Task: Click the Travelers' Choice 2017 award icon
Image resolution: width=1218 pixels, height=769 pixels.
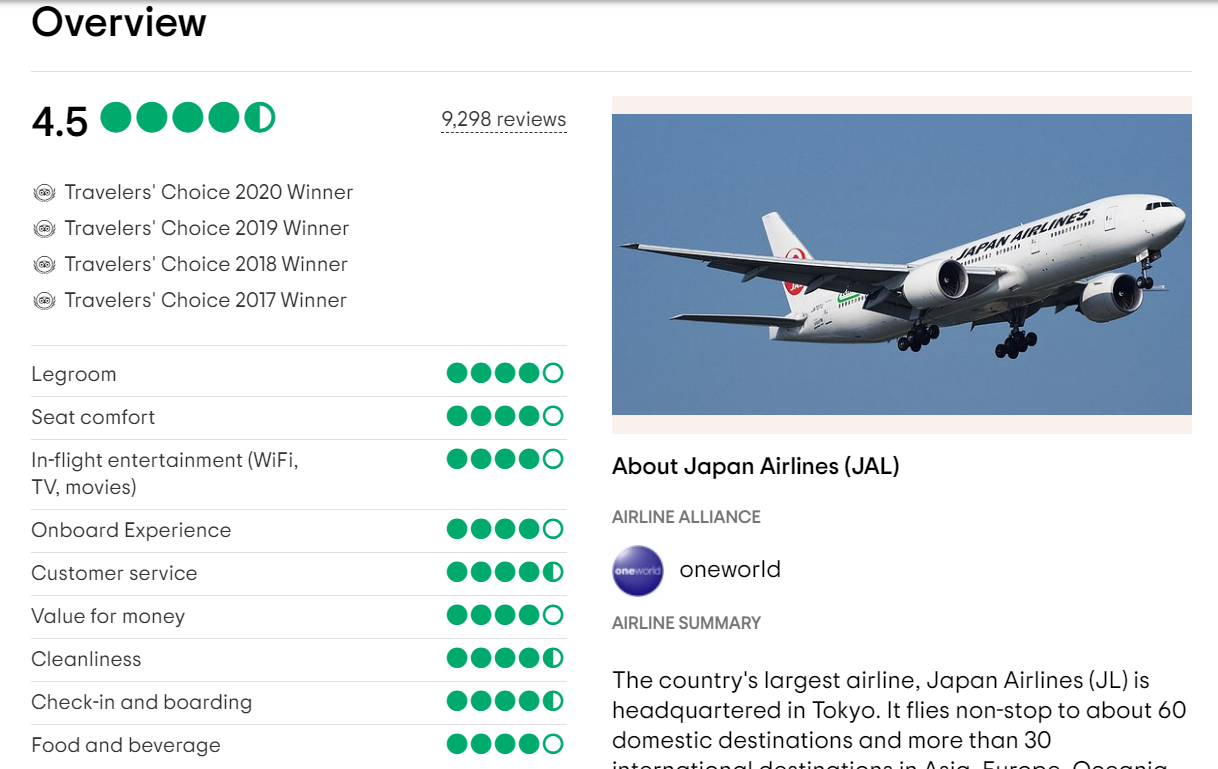Action: point(44,300)
